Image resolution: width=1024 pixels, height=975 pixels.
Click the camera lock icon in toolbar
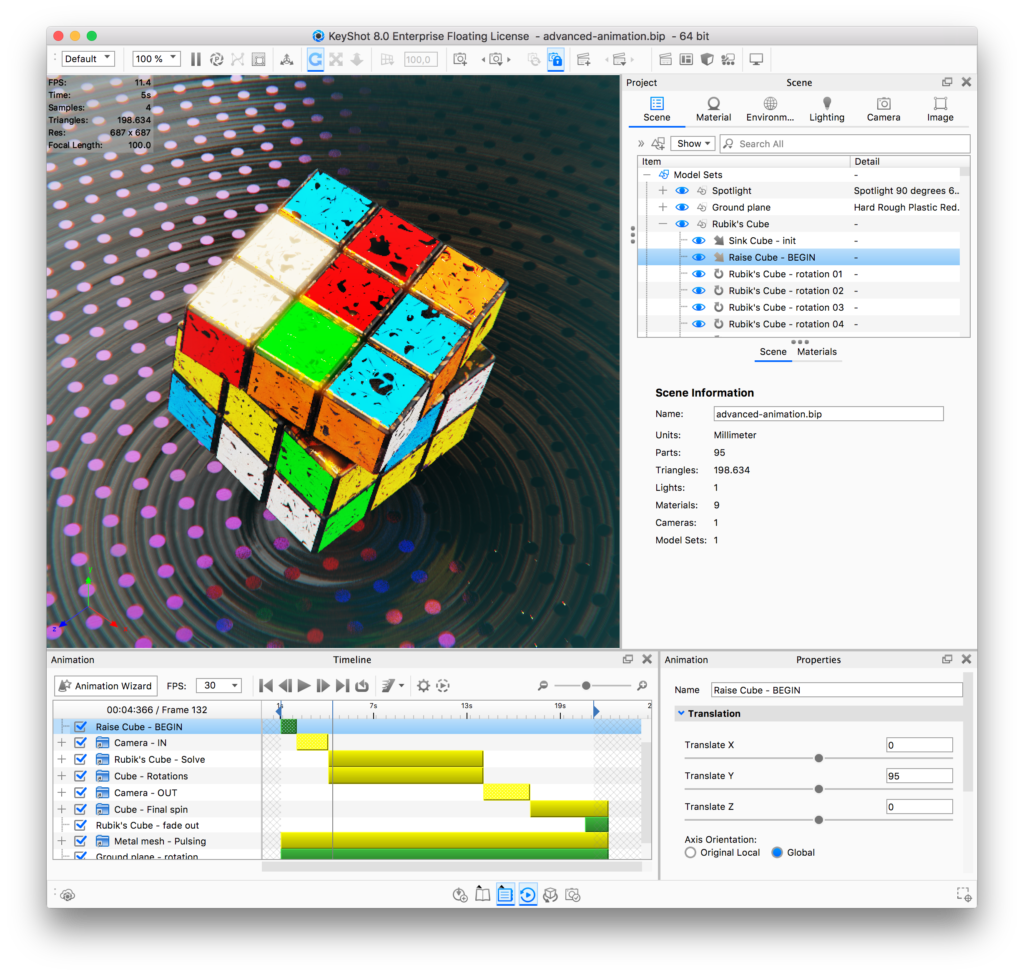coord(555,59)
